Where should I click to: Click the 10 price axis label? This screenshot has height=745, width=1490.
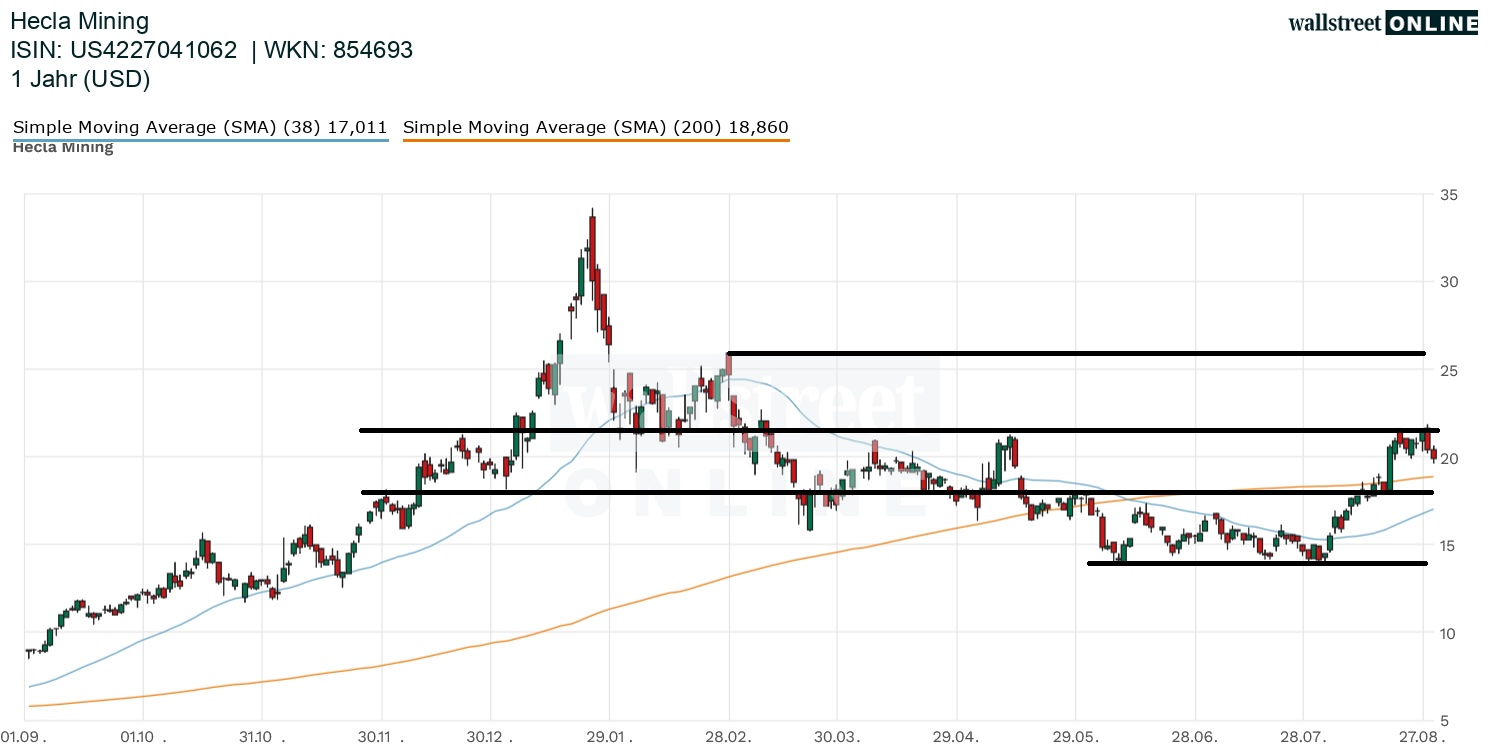point(1447,633)
